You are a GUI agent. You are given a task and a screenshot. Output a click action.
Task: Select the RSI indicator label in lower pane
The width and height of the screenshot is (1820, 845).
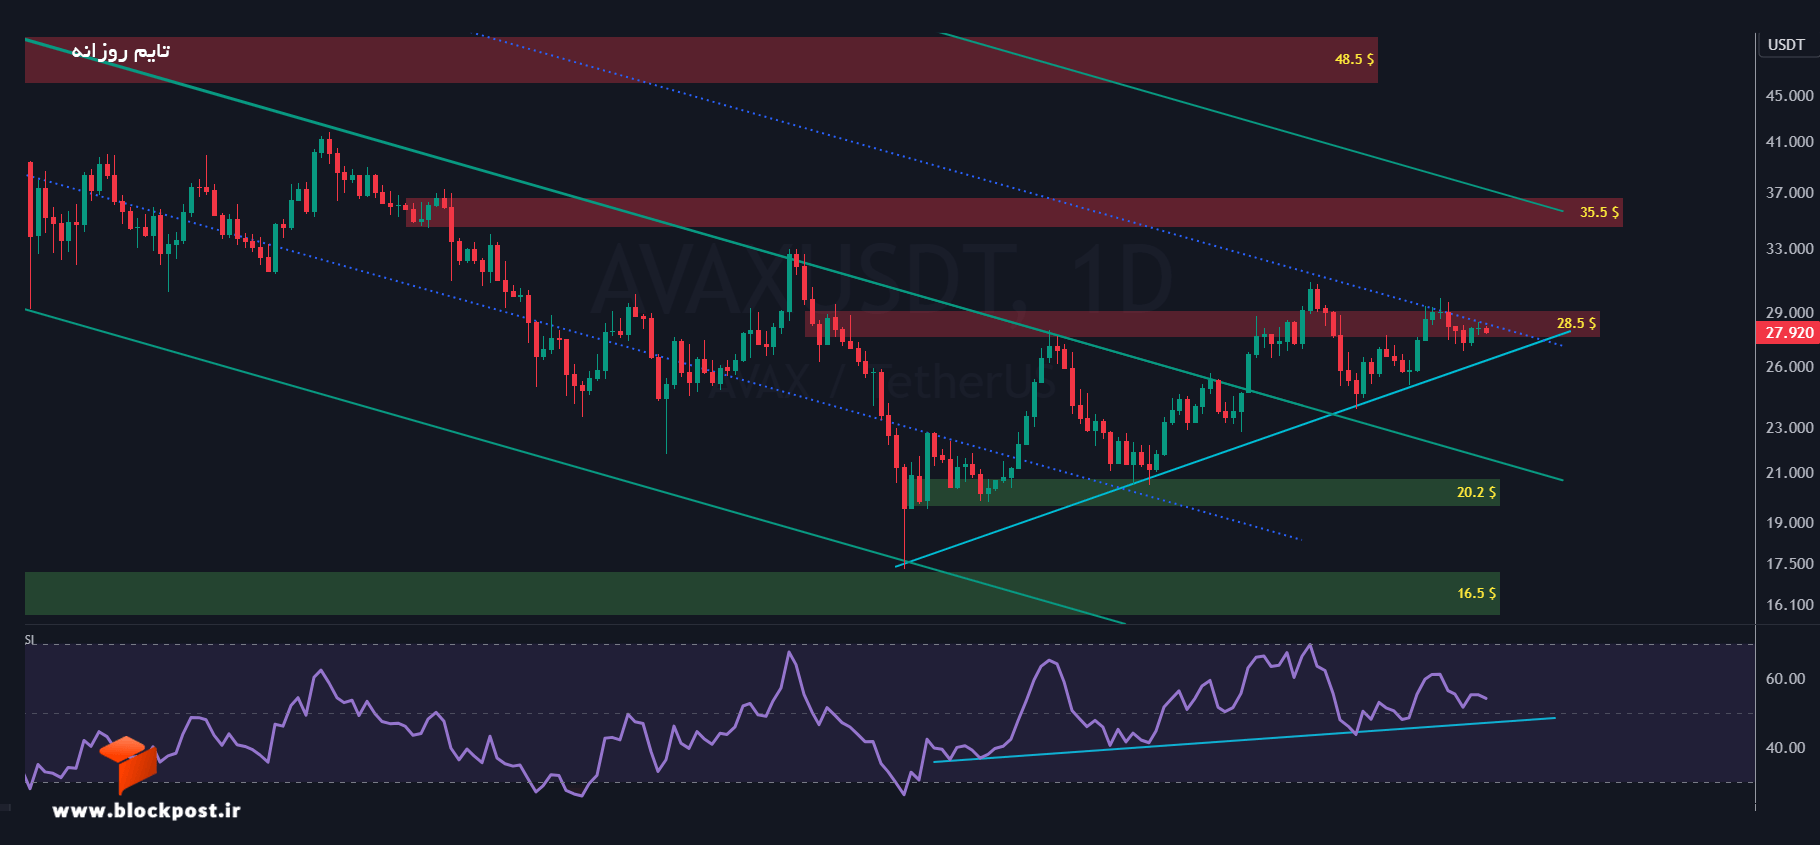(30, 640)
